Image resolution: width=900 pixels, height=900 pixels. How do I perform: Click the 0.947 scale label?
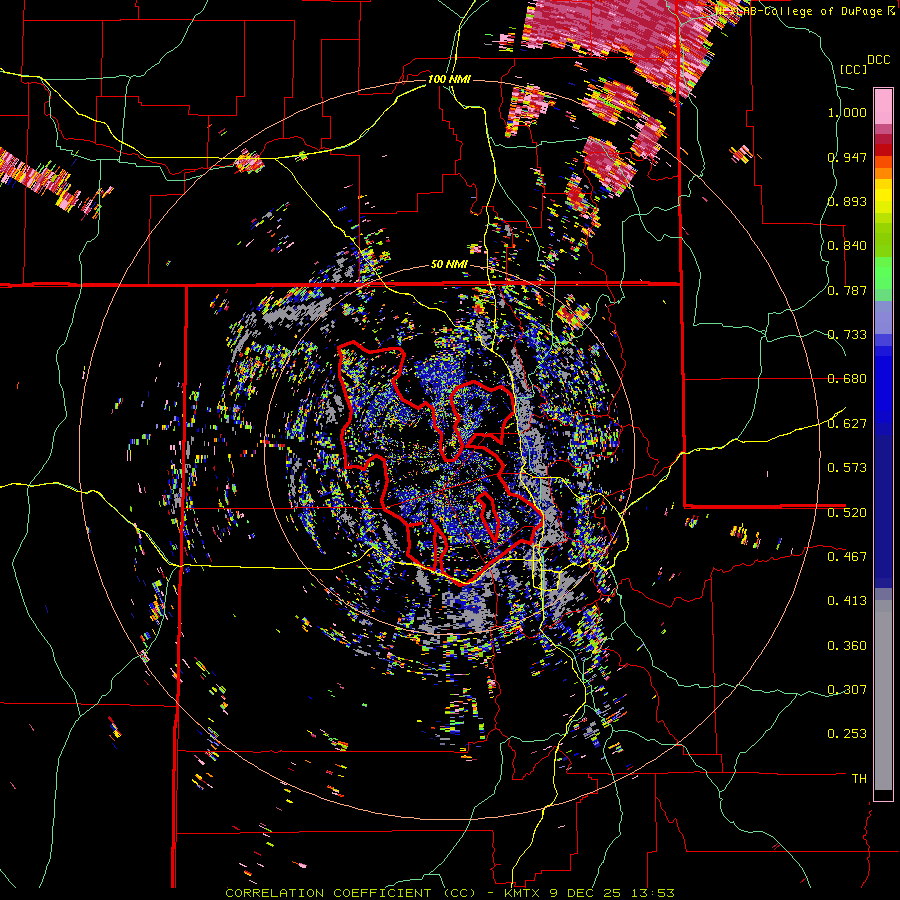[x=847, y=157]
